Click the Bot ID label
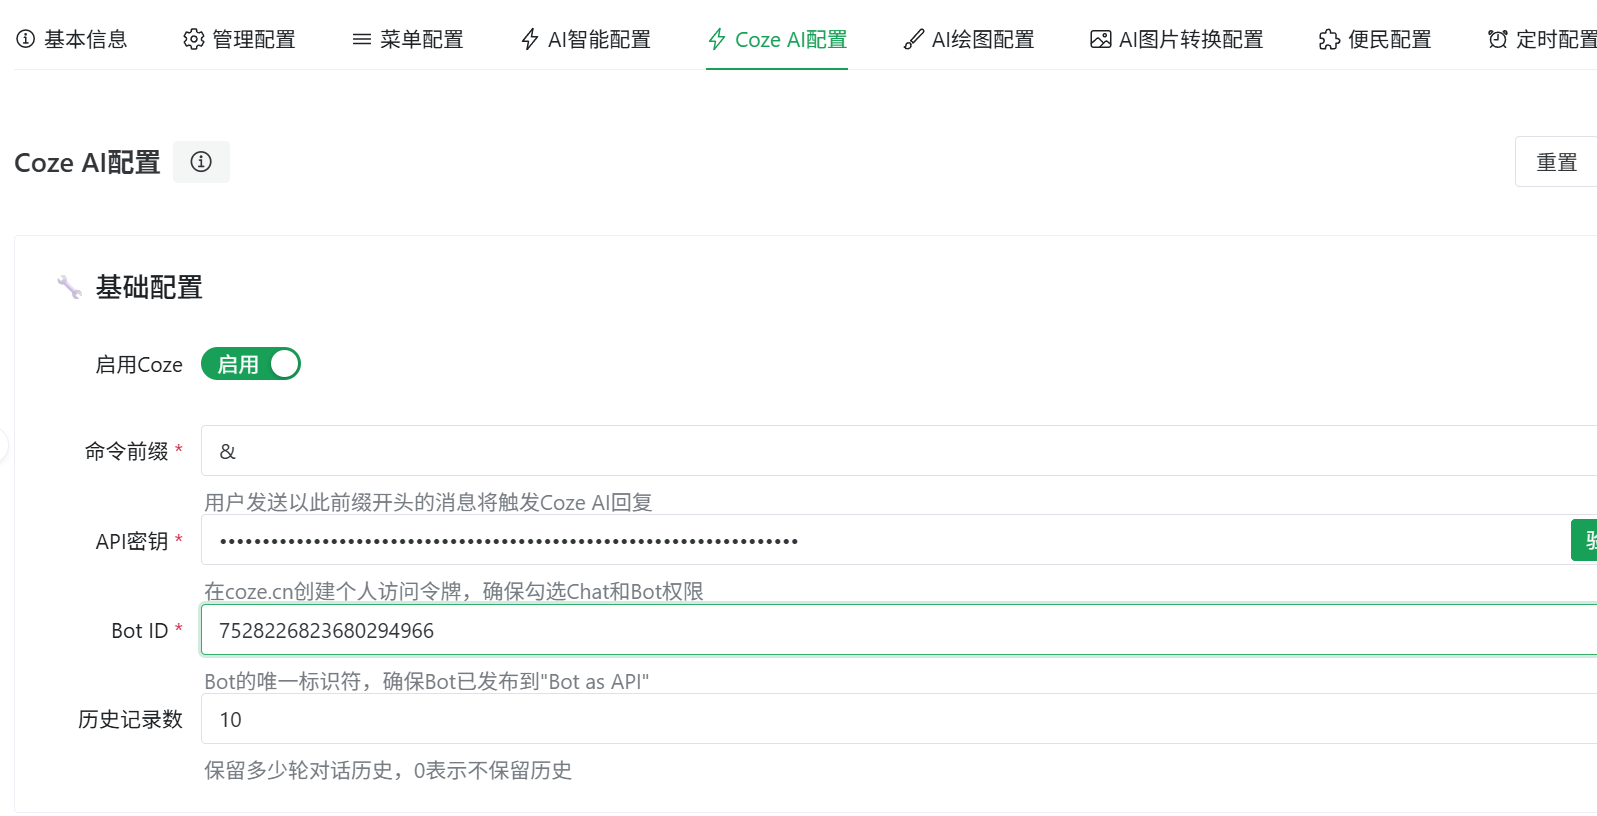The height and width of the screenshot is (816, 1597). tap(140, 631)
